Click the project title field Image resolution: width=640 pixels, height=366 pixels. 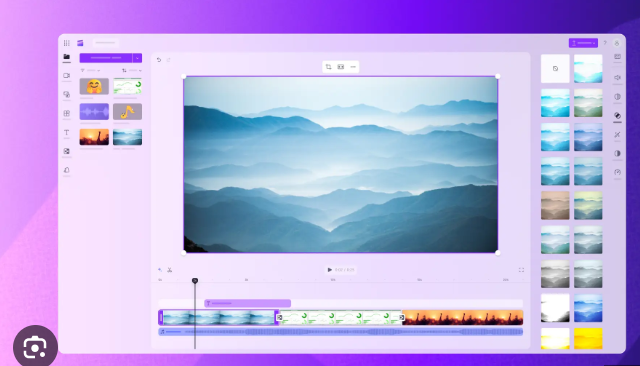(x=105, y=43)
